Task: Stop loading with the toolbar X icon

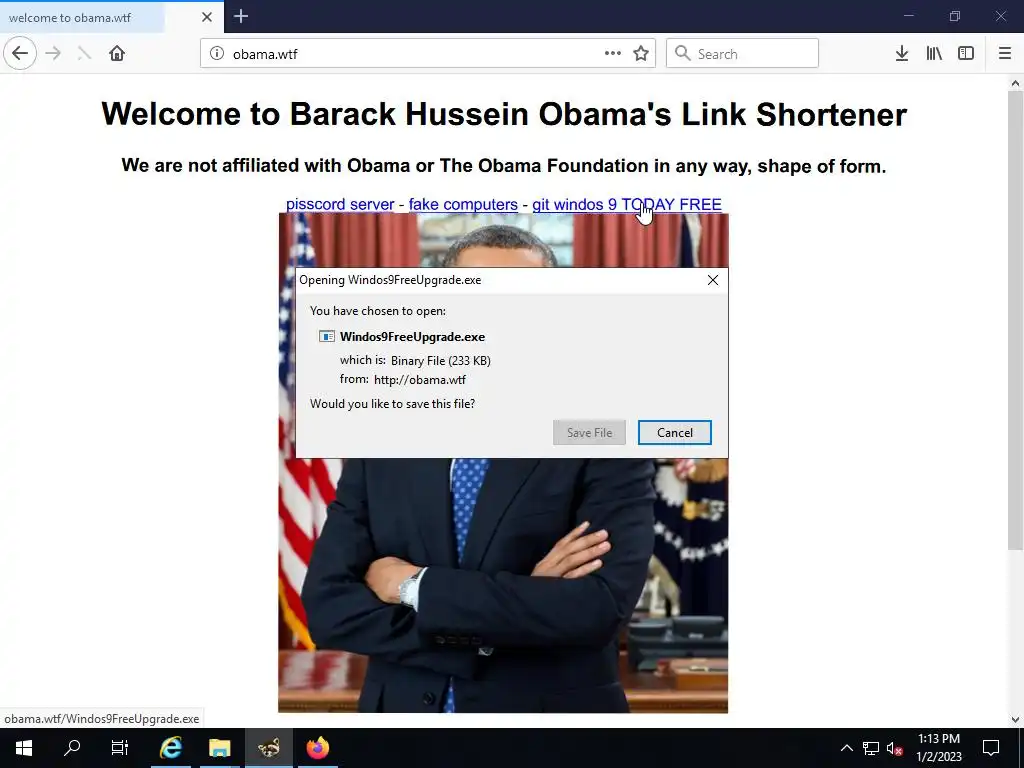Action: [84, 54]
